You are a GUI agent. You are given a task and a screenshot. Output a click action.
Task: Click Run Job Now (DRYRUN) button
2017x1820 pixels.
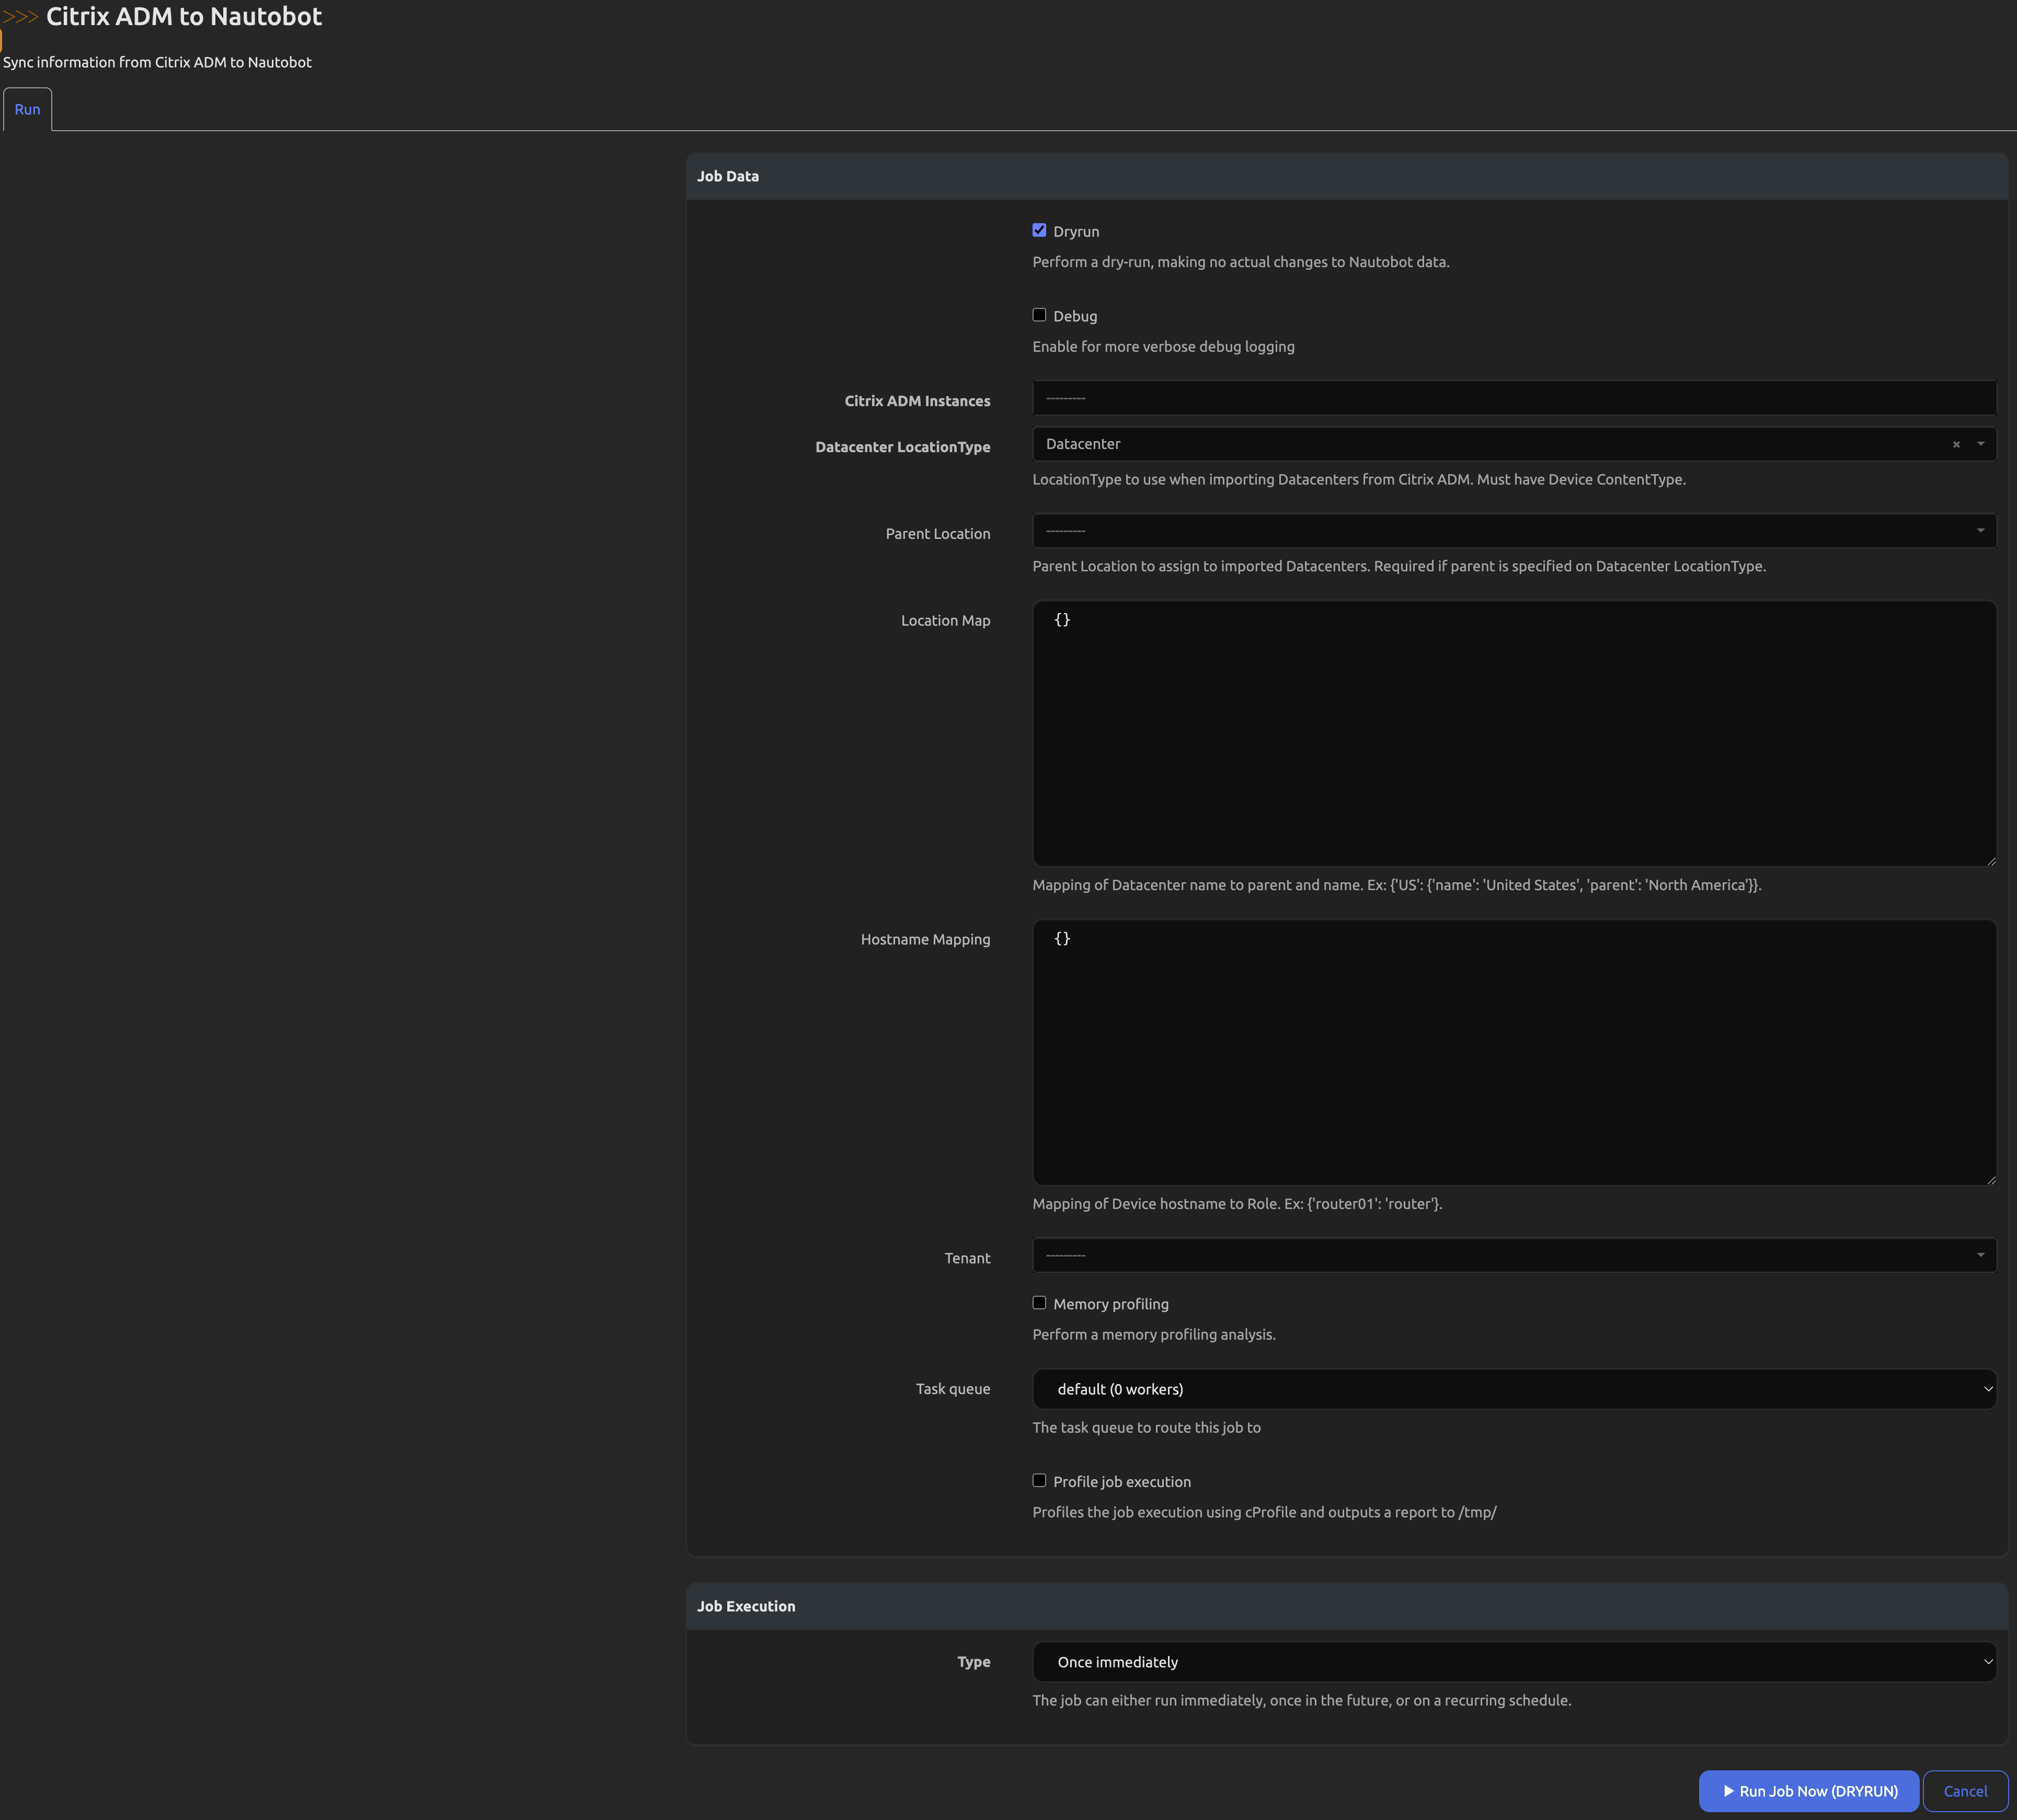point(1808,1791)
